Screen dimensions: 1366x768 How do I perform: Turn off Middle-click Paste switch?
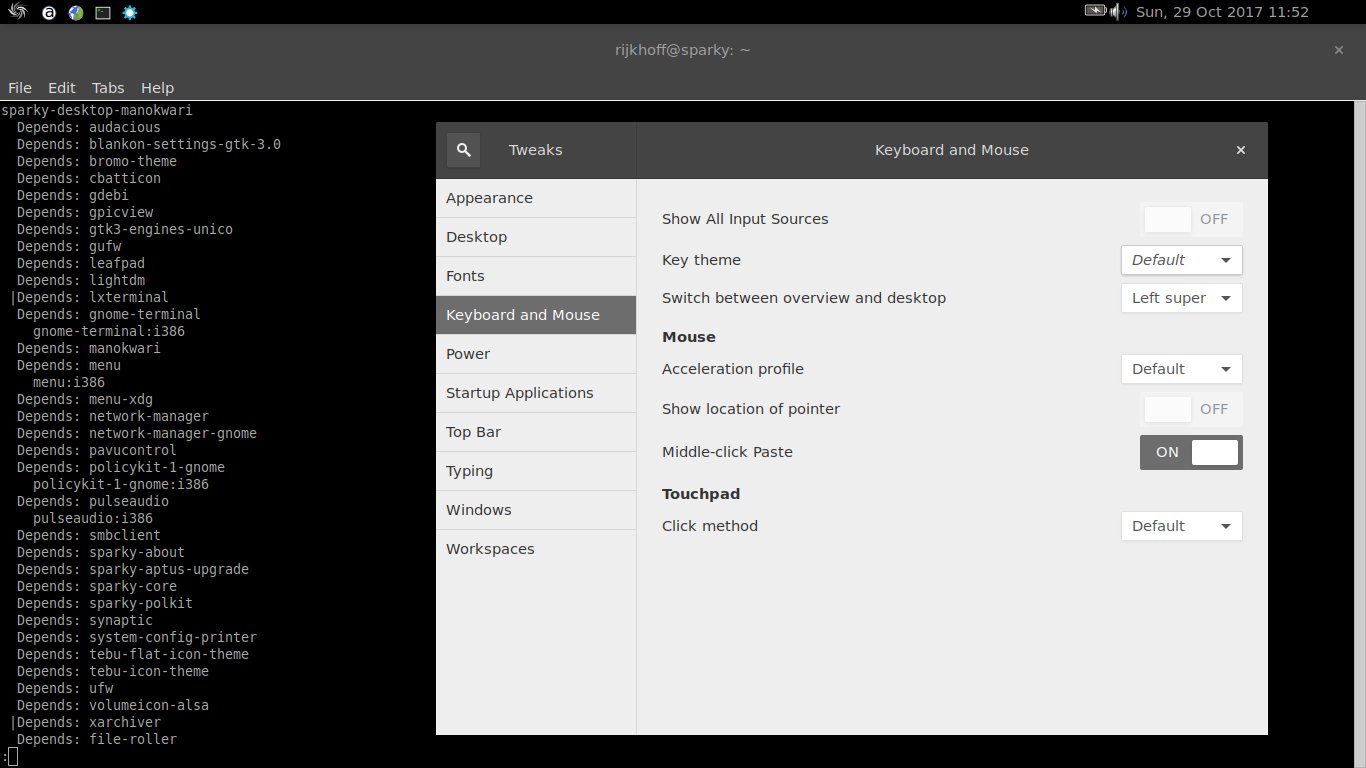coord(1192,452)
